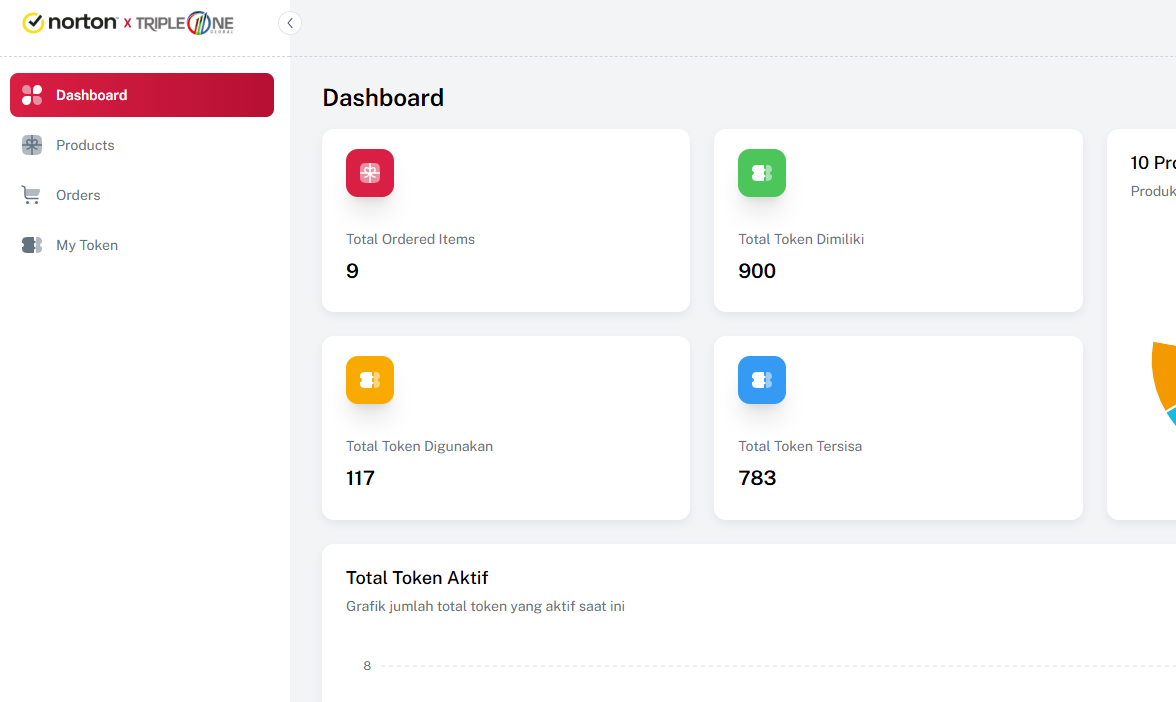
Task: Click the green ticket icon for Total Token Dimiliki
Action: (762, 173)
